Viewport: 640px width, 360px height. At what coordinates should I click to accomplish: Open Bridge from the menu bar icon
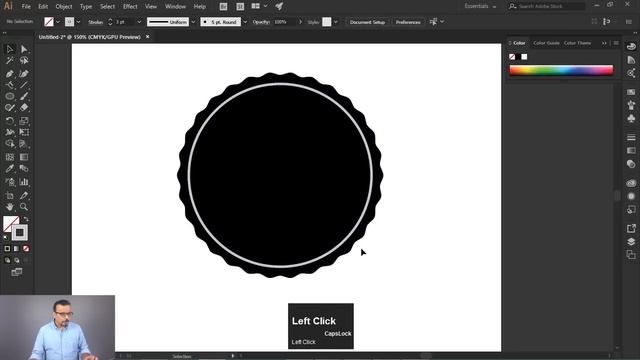pyautogui.click(x=223, y=7)
